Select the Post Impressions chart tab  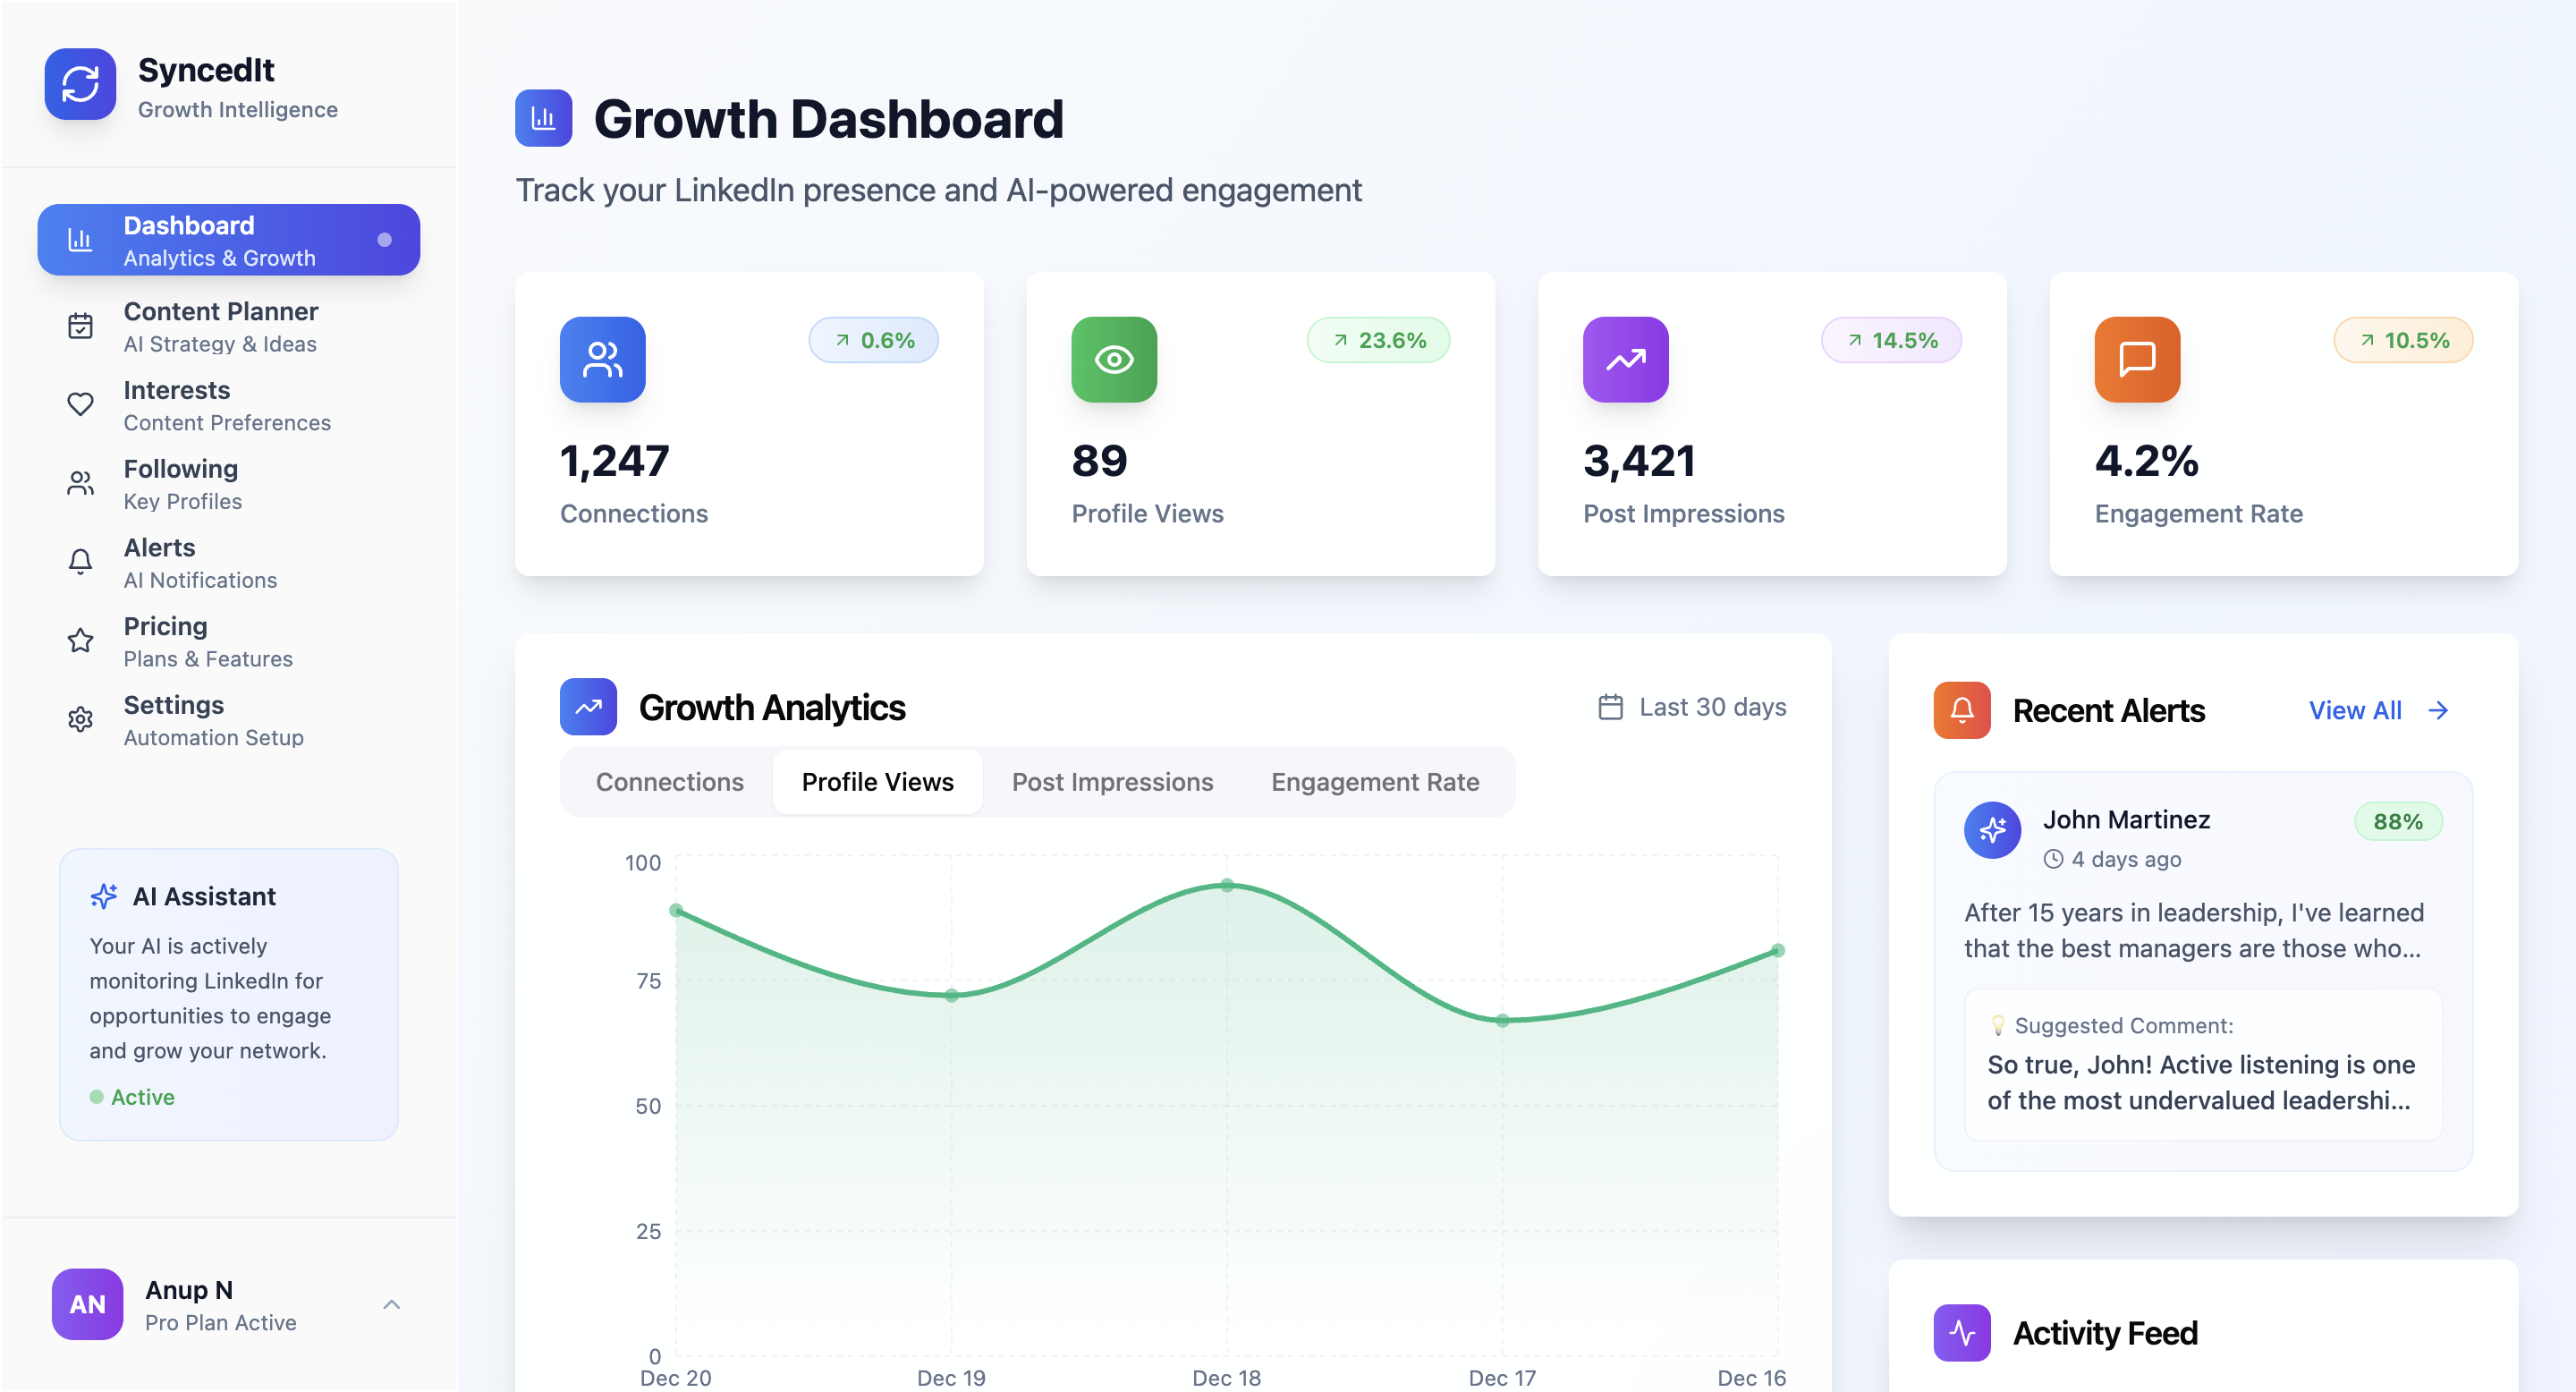click(x=1112, y=782)
